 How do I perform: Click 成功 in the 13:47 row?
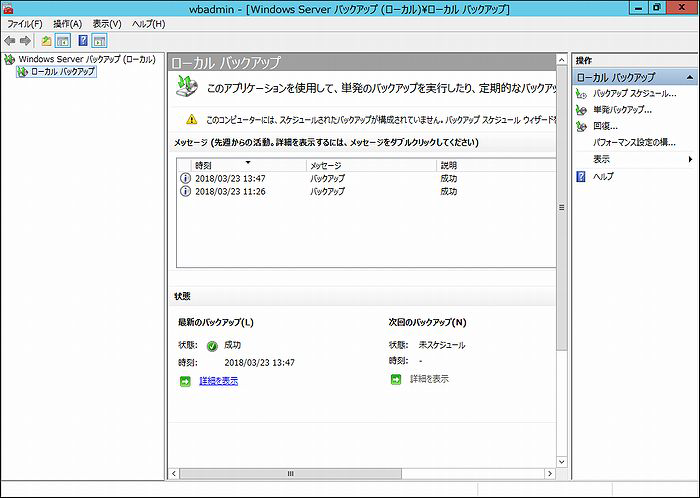point(449,178)
